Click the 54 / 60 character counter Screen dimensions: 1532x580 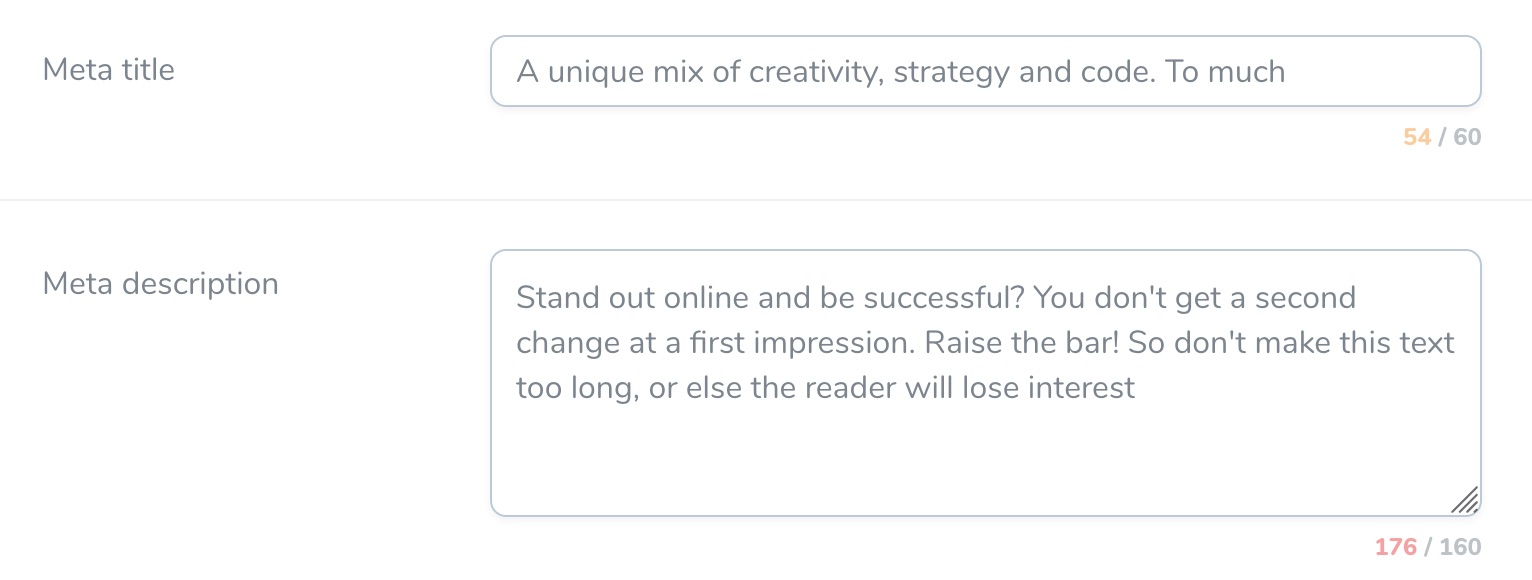[1442, 137]
